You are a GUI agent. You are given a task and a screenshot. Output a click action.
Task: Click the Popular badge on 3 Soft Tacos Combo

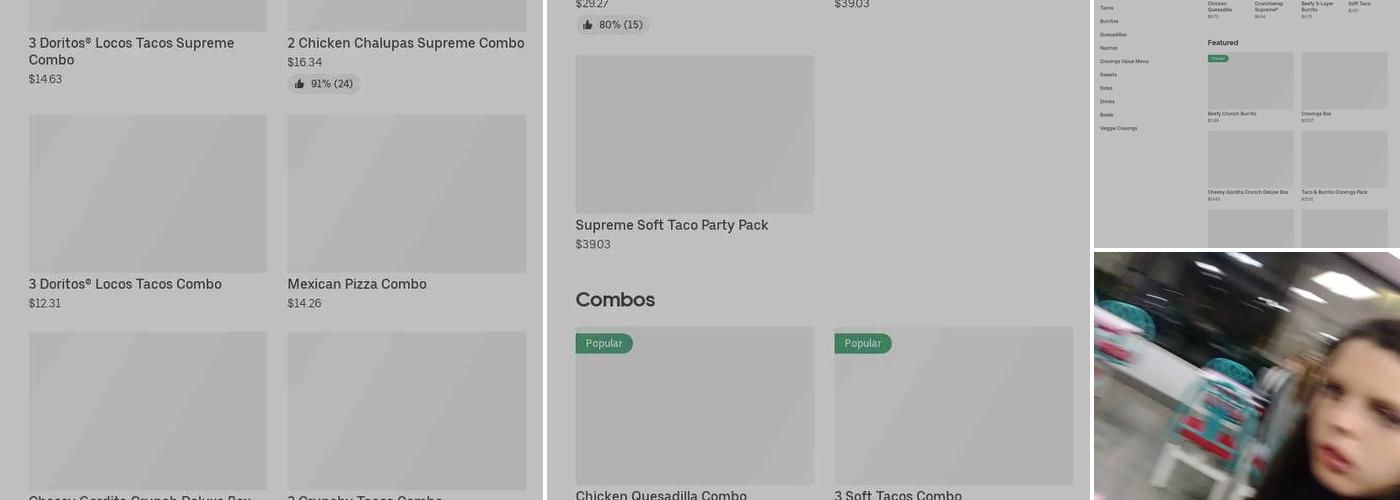[863, 343]
